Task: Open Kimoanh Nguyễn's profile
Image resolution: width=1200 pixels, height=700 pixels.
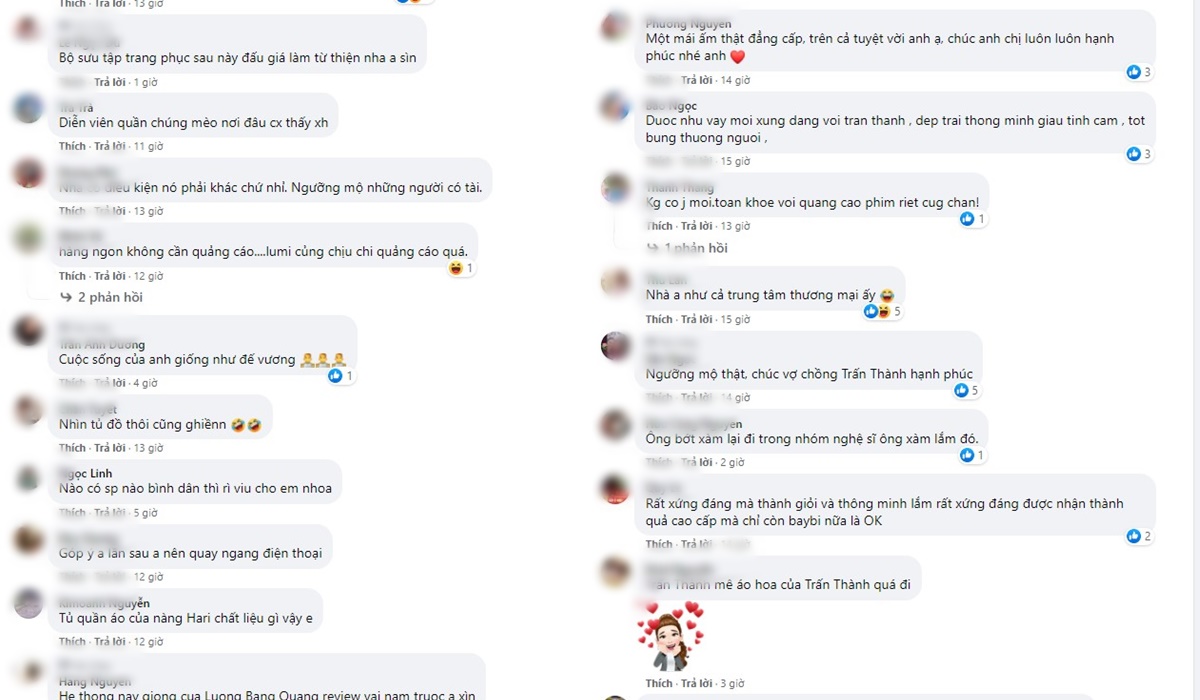Action: pyautogui.click(x=104, y=603)
